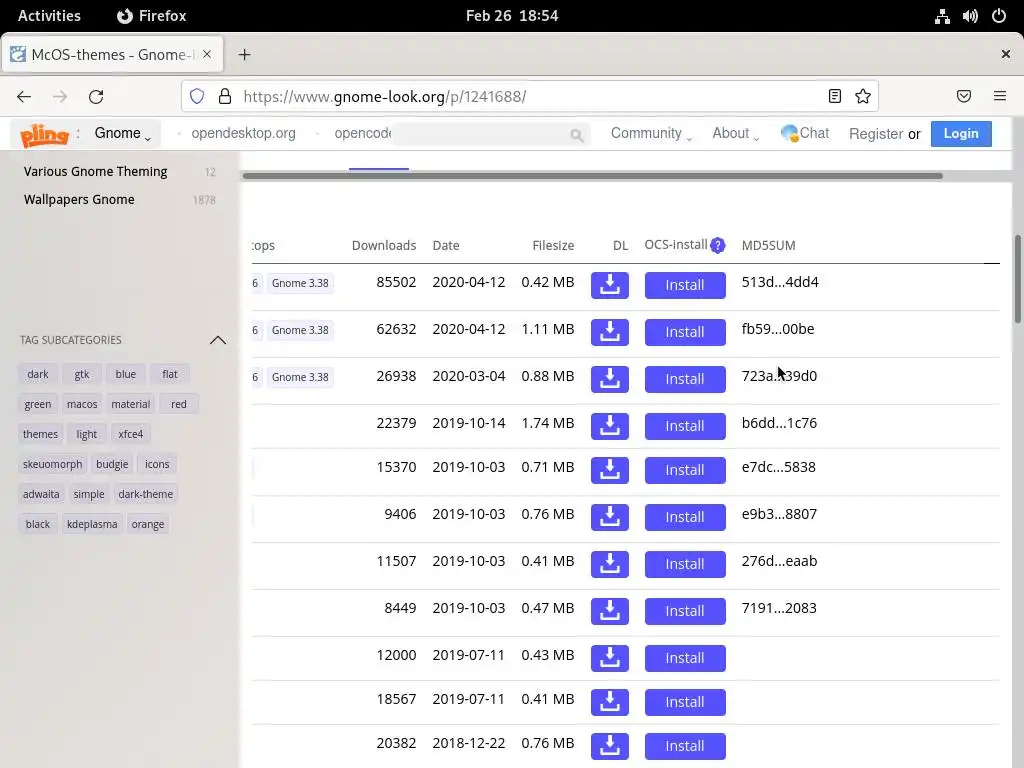Image resolution: width=1024 pixels, height=768 pixels.
Task: Select the xfce4 tag
Action: point(130,434)
